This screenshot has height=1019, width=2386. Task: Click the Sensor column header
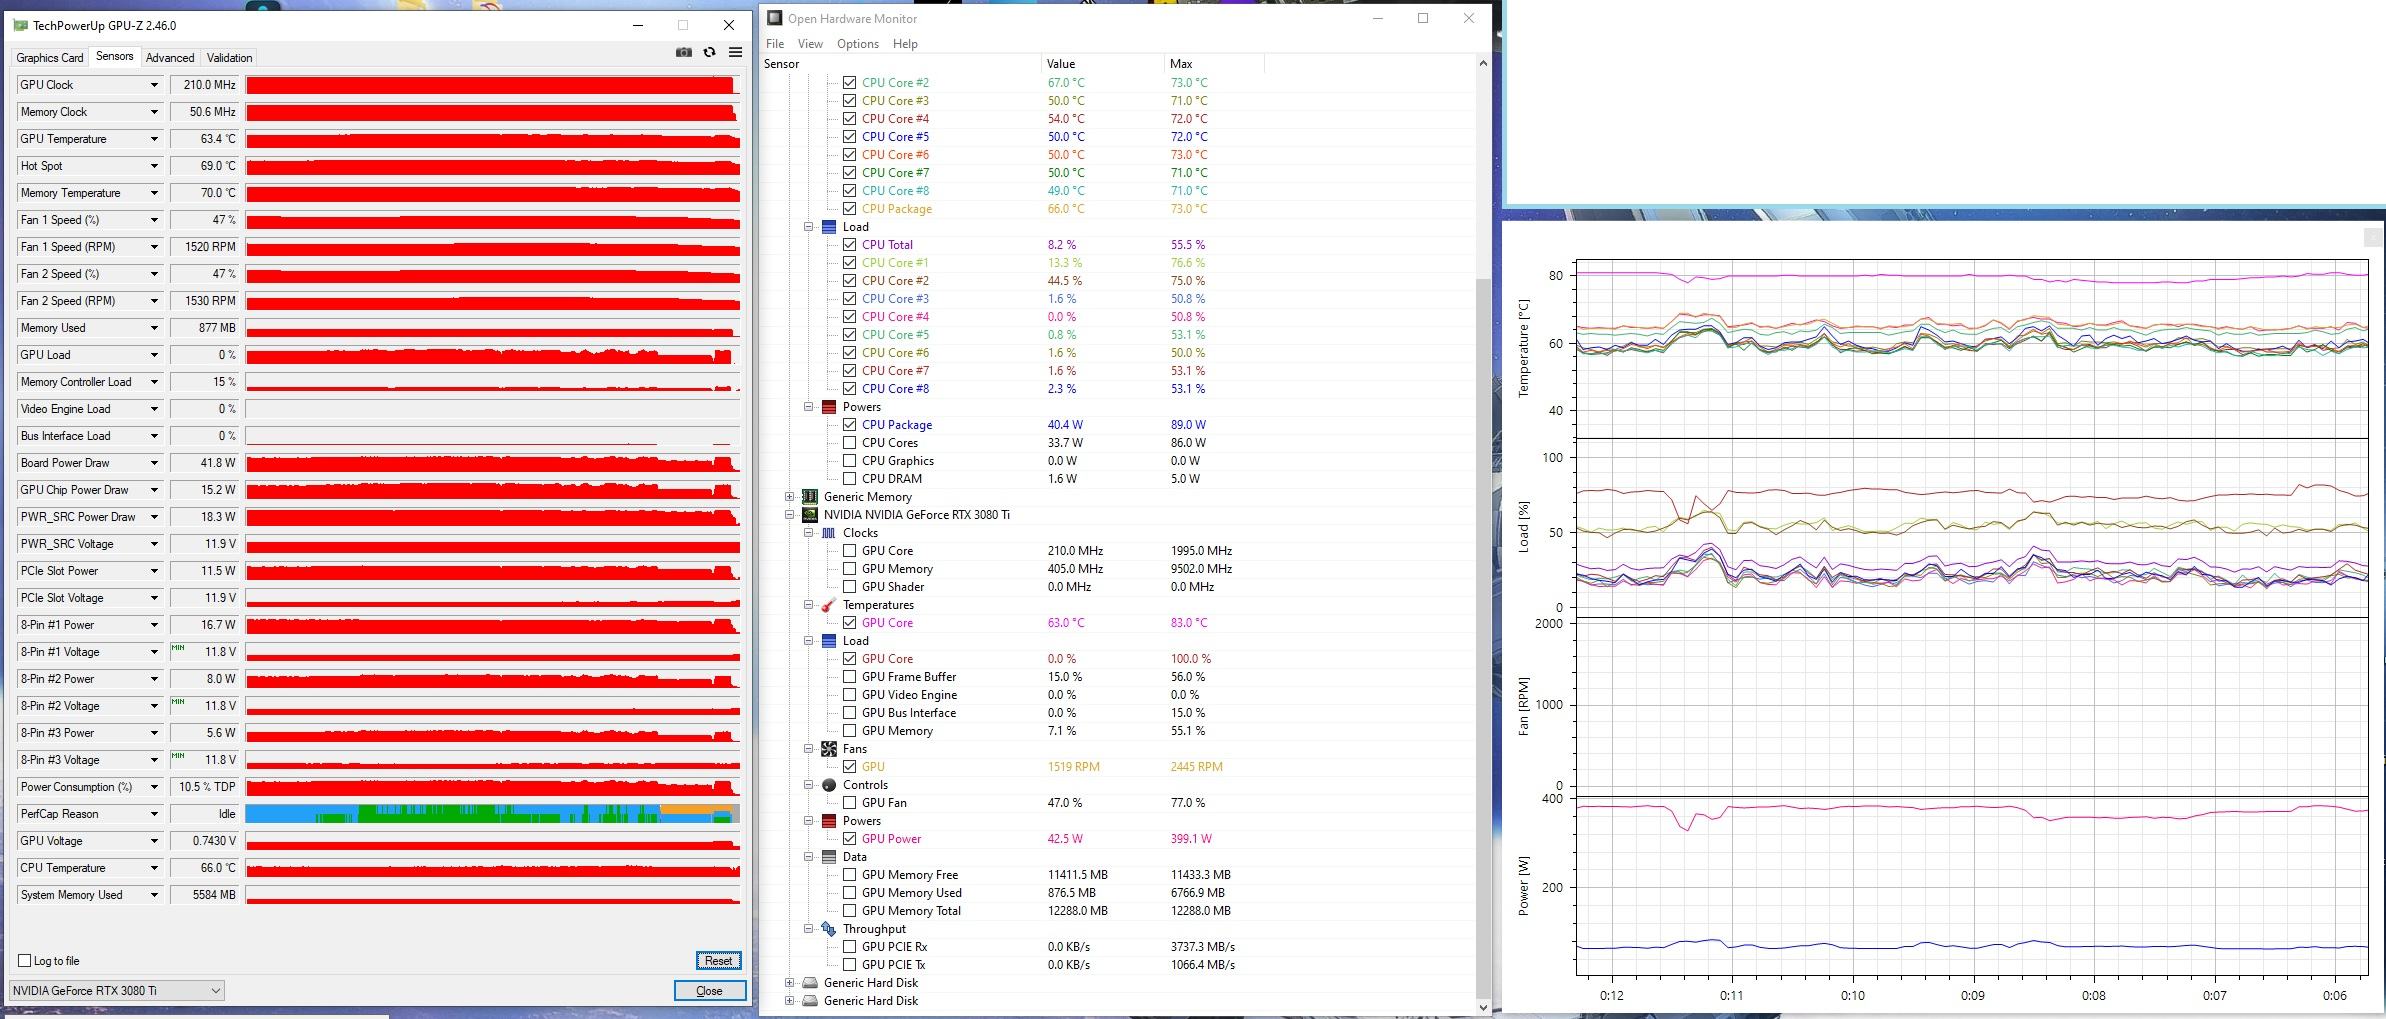[900, 64]
